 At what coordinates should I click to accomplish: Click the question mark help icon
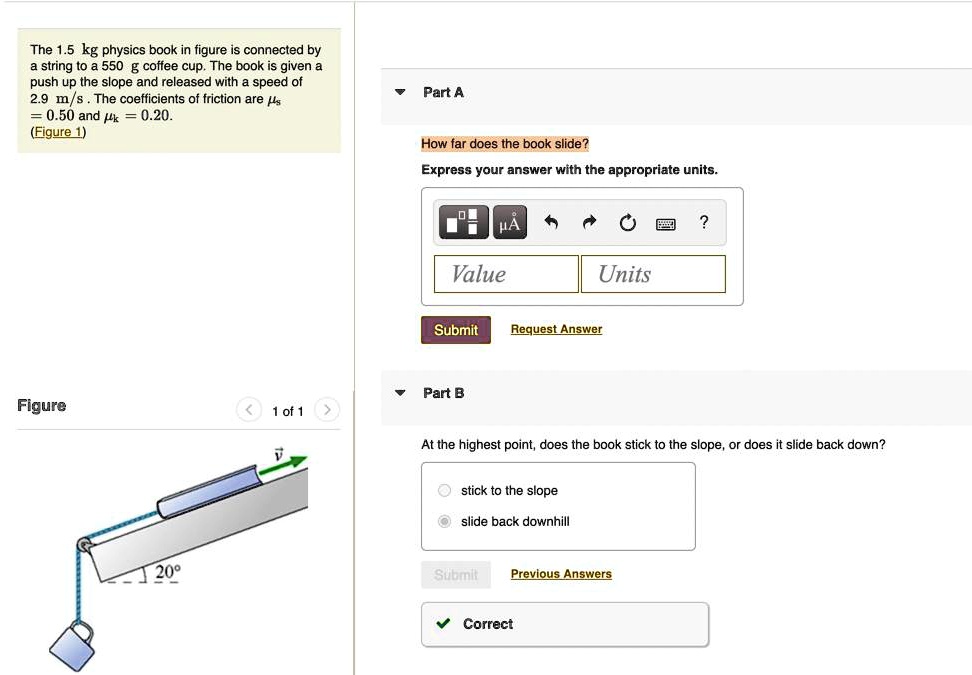click(704, 223)
